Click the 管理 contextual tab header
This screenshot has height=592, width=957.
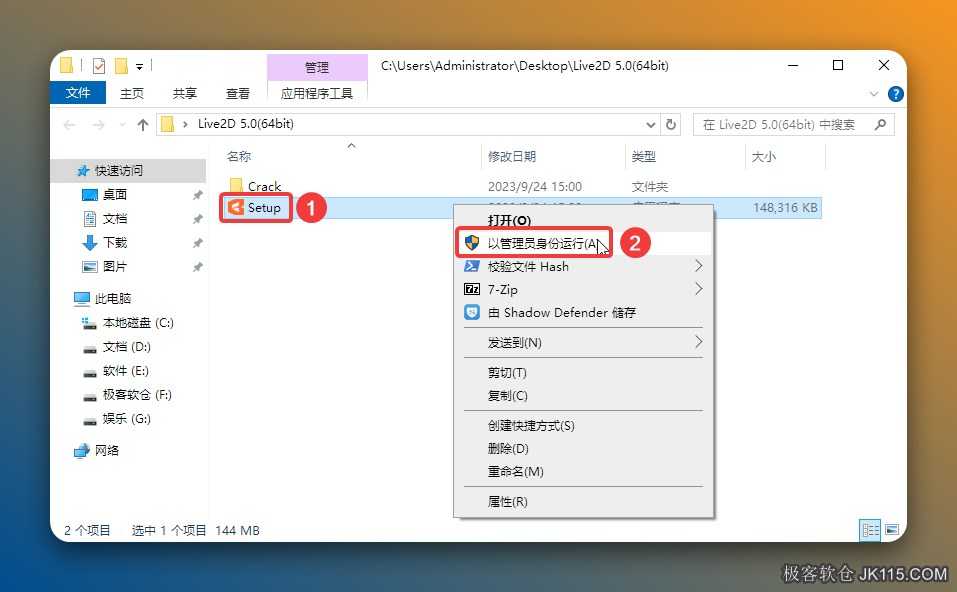click(317, 67)
